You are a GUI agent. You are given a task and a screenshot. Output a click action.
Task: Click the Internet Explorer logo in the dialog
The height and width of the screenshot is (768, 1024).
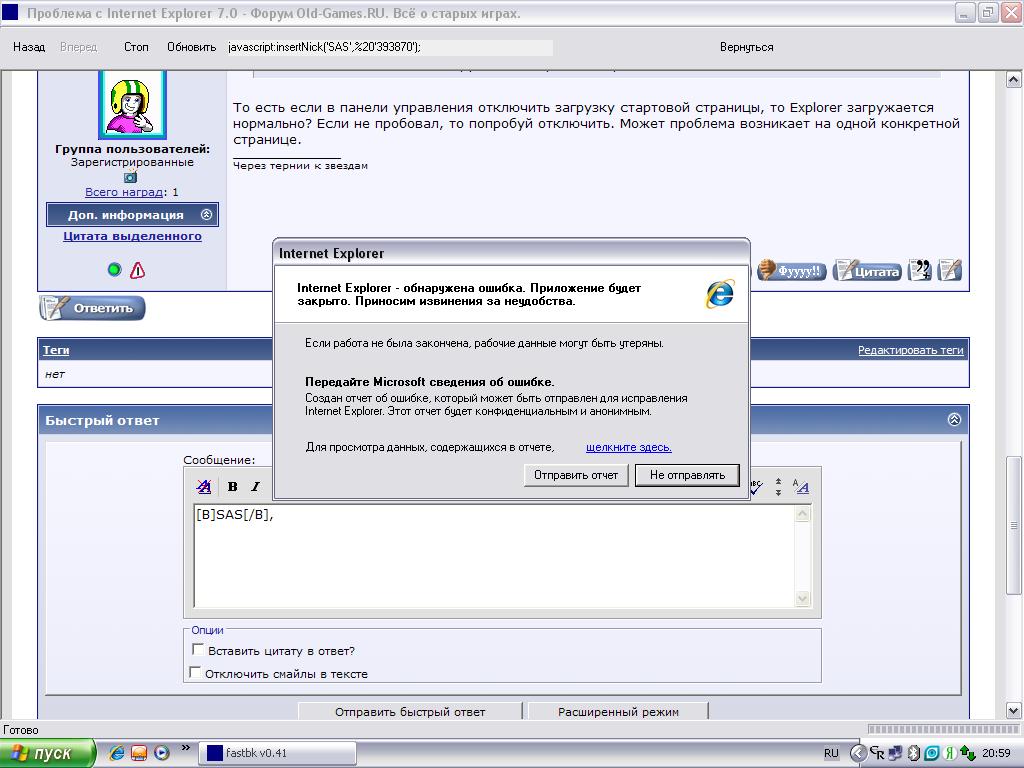[720, 295]
